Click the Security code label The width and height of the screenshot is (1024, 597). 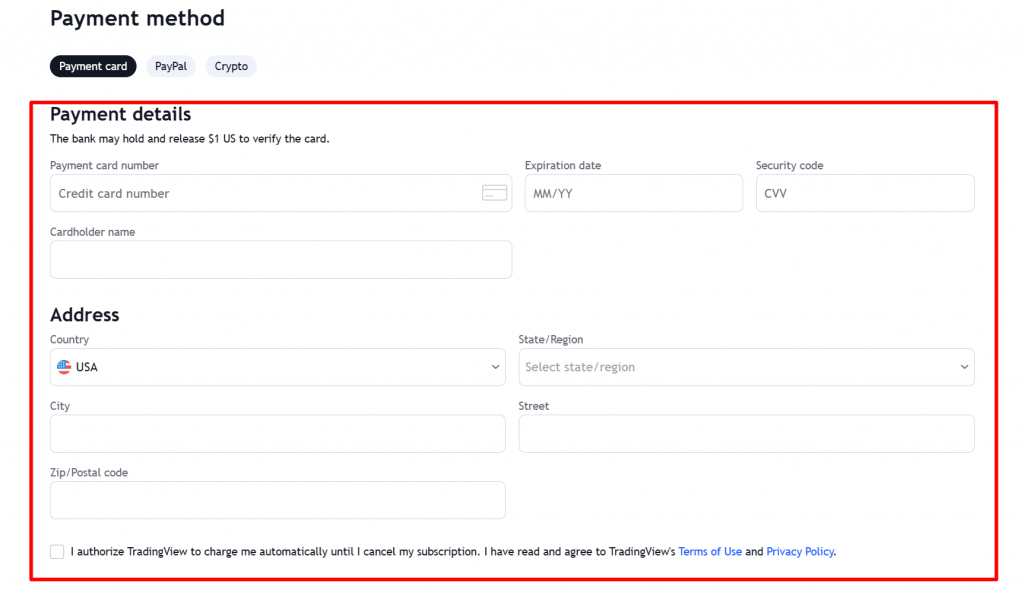pos(790,165)
